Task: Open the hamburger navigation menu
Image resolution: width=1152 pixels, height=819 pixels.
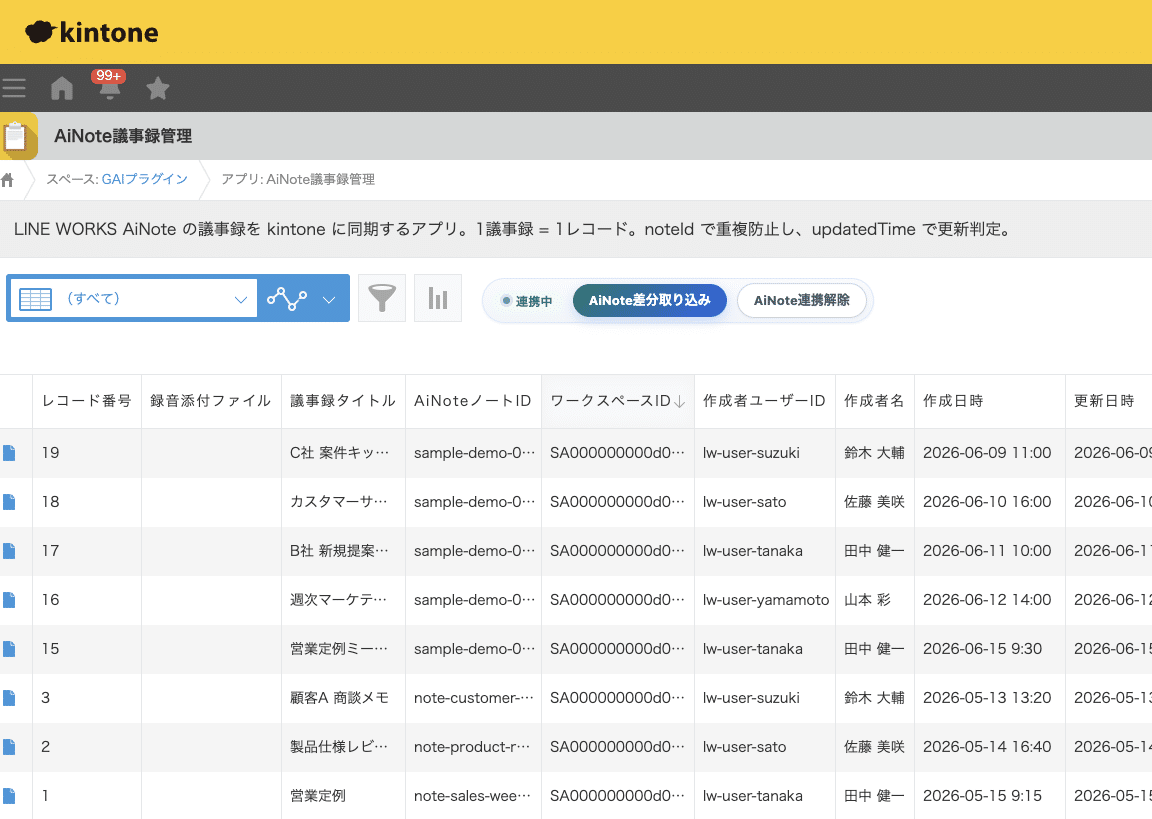Action: 13,88
